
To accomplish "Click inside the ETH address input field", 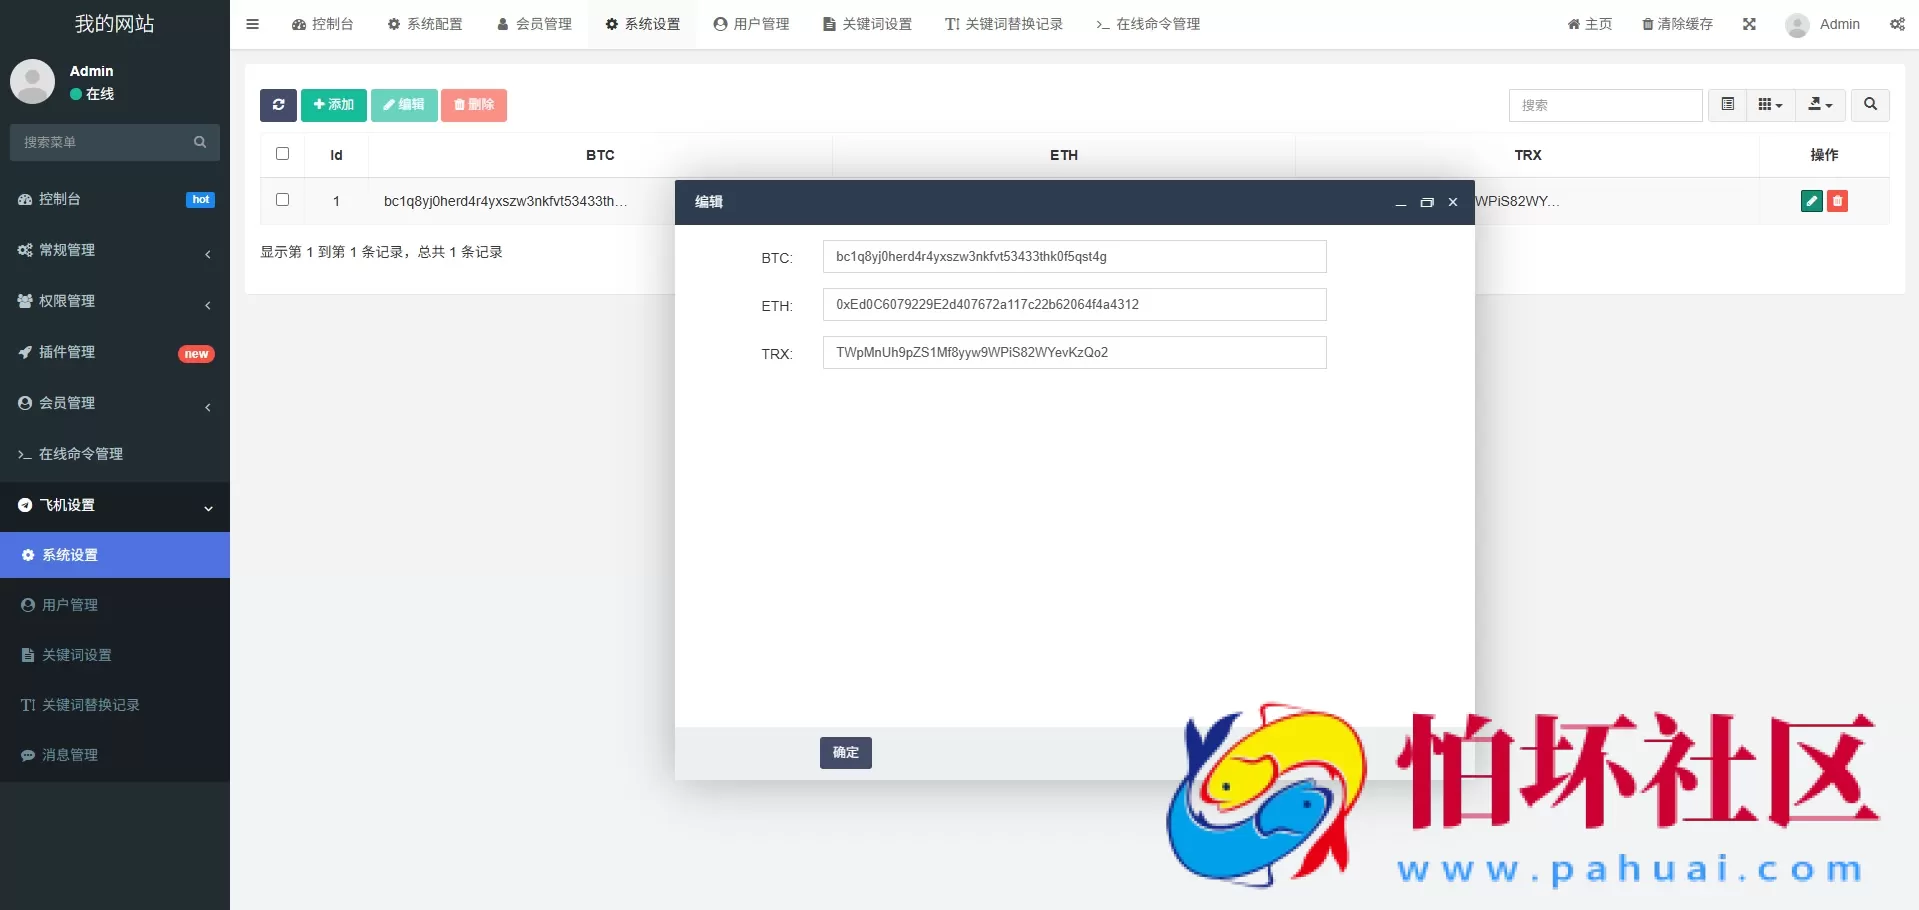I will click(1073, 304).
